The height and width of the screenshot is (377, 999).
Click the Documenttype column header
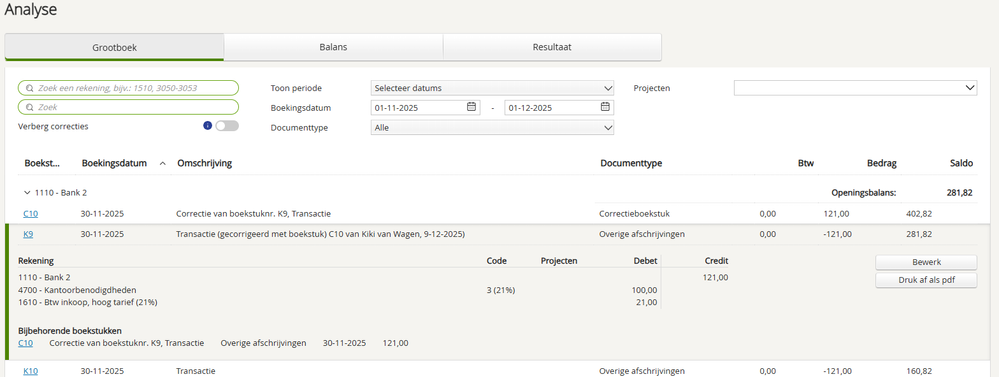coord(631,164)
